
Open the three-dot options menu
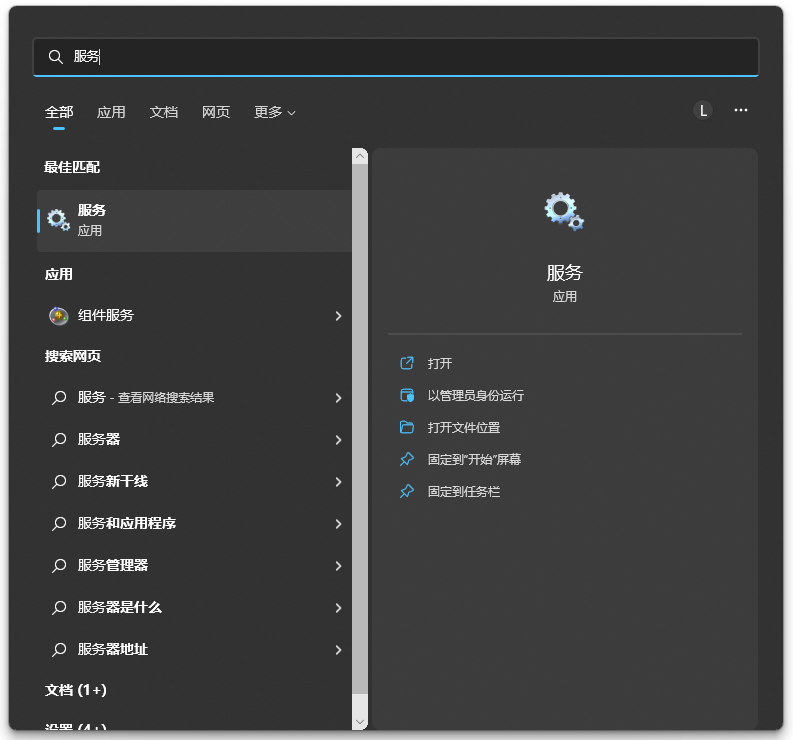pyautogui.click(x=741, y=110)
